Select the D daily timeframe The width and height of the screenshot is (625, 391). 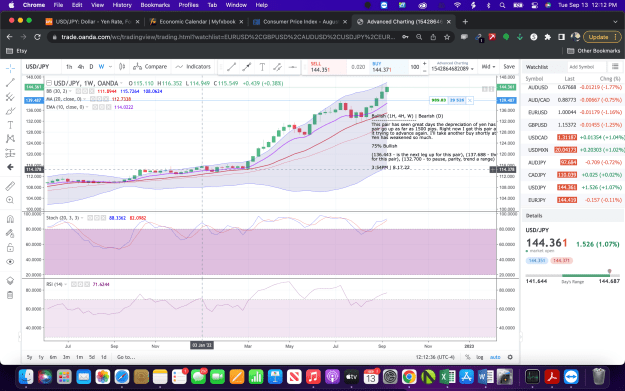coord(91,67)
